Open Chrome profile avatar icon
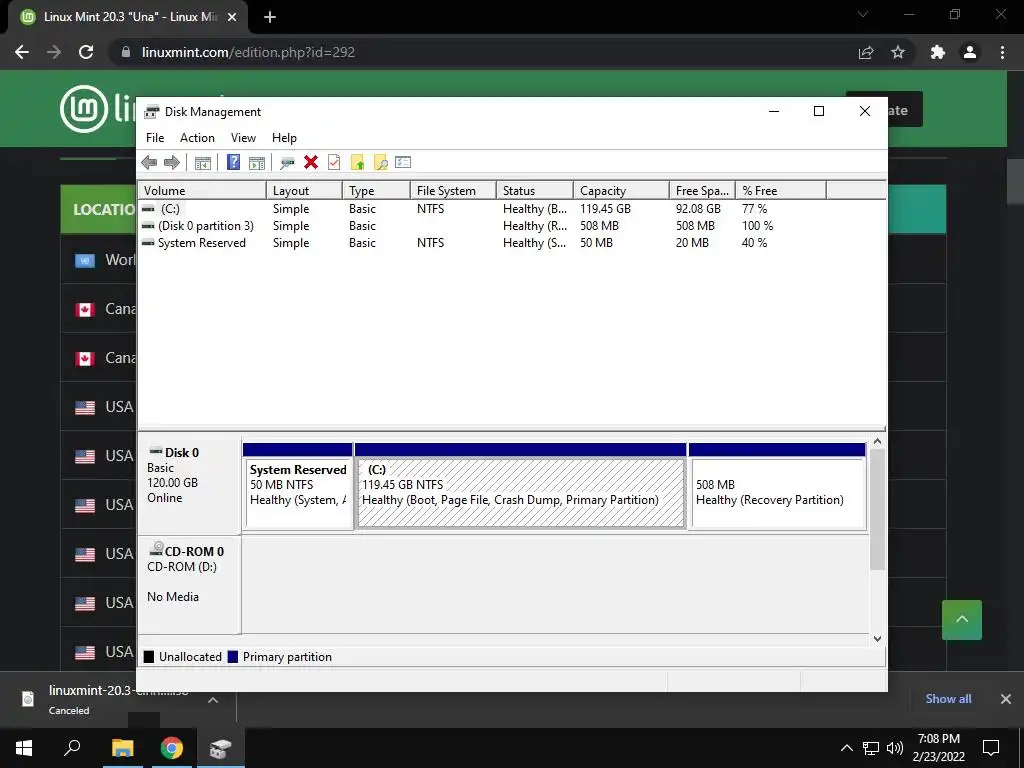Image resolution: width=1024 pixels, height=768 pixels. [970, 52]
